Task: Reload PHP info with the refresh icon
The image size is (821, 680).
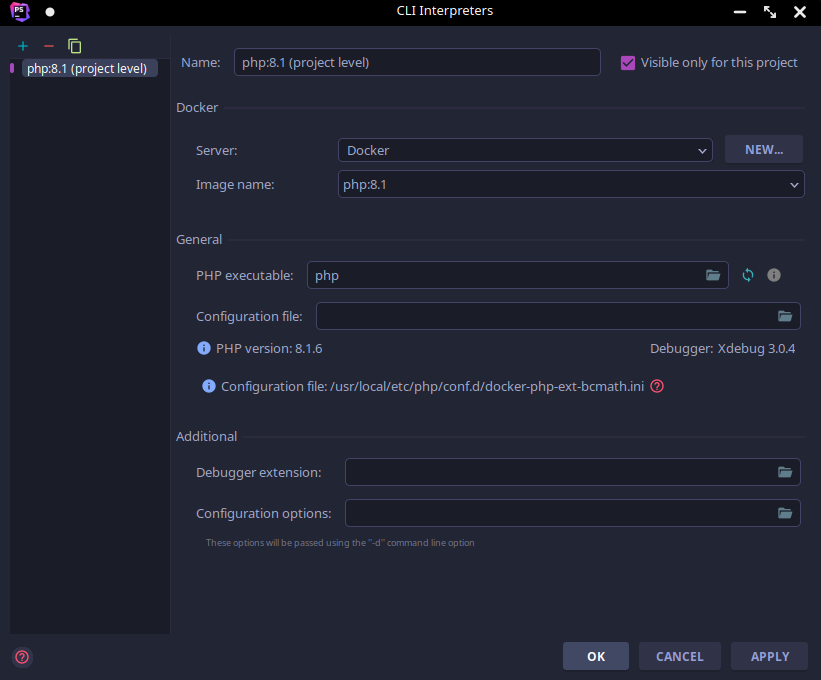Action: click(748, 275)
